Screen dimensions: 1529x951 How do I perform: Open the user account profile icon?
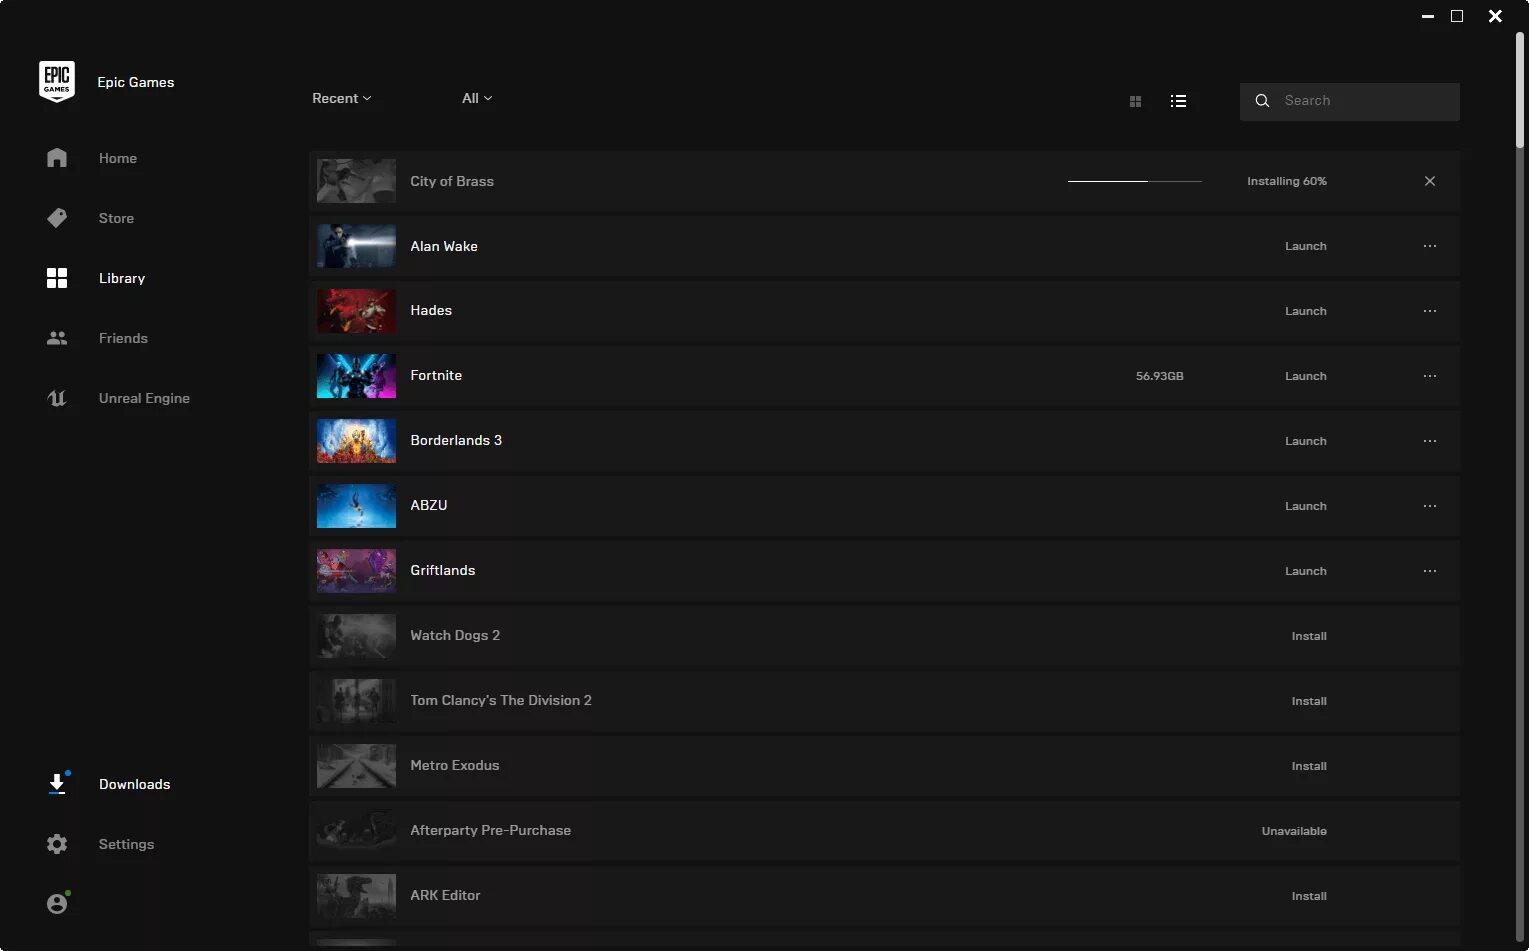click(x=57, y=903)
